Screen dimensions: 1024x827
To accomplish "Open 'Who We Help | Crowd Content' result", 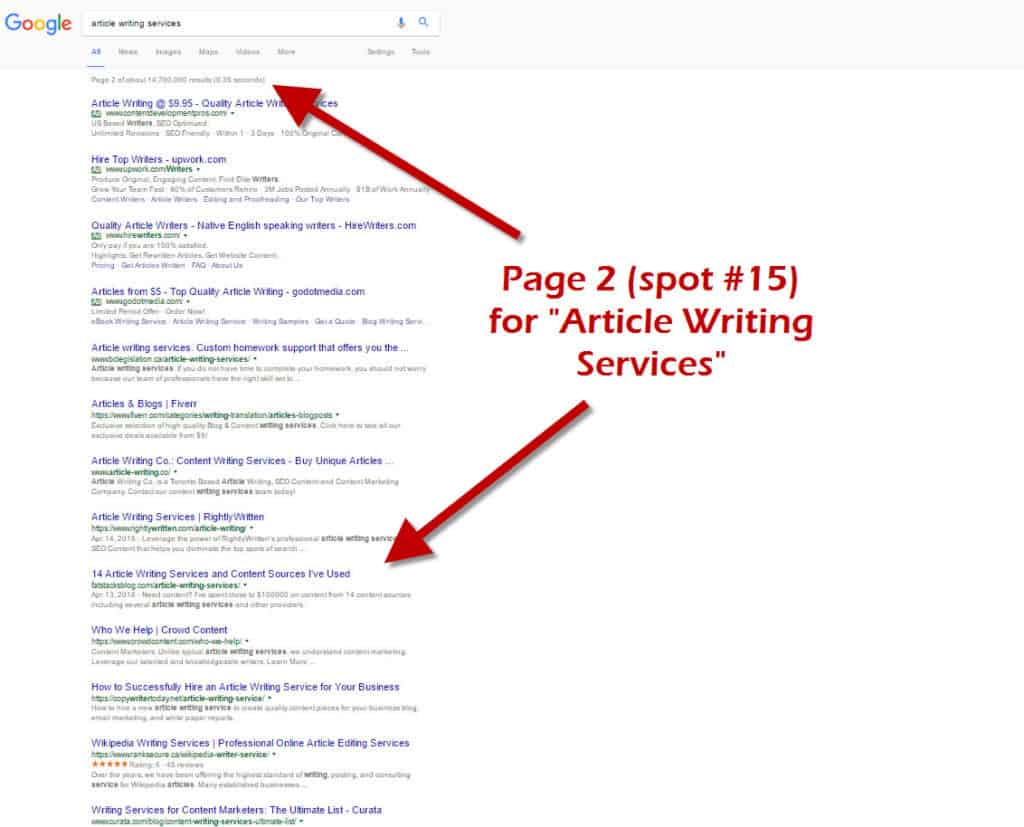I will pos(159,630).
